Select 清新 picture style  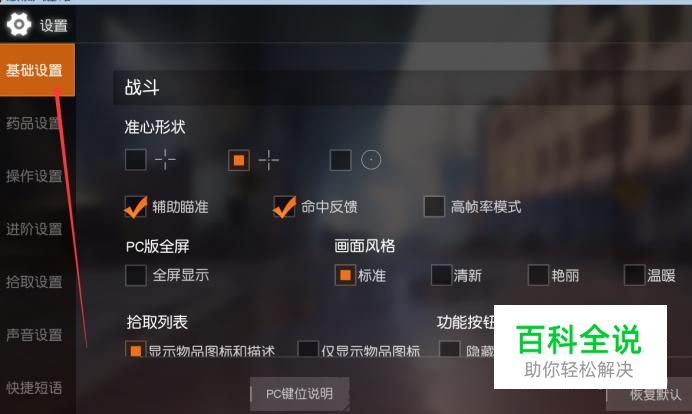pyautogui.click(x=441, y=275)
